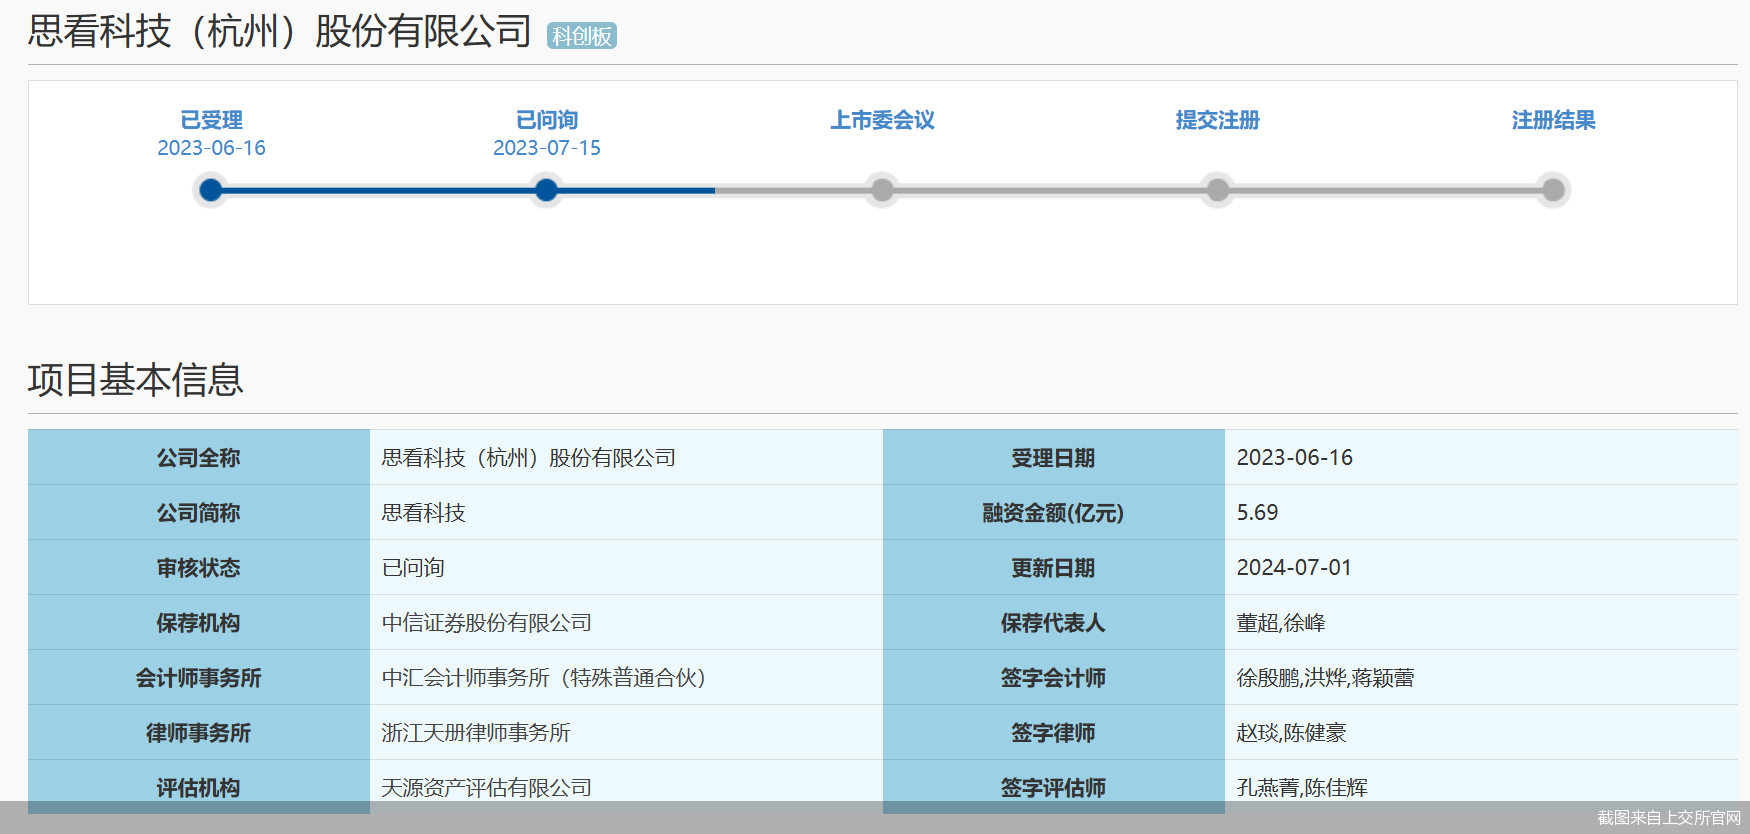Click the 已问询 timeline dot
Viewport: 1750px width, 834px height.
click(x=546, y=190)
